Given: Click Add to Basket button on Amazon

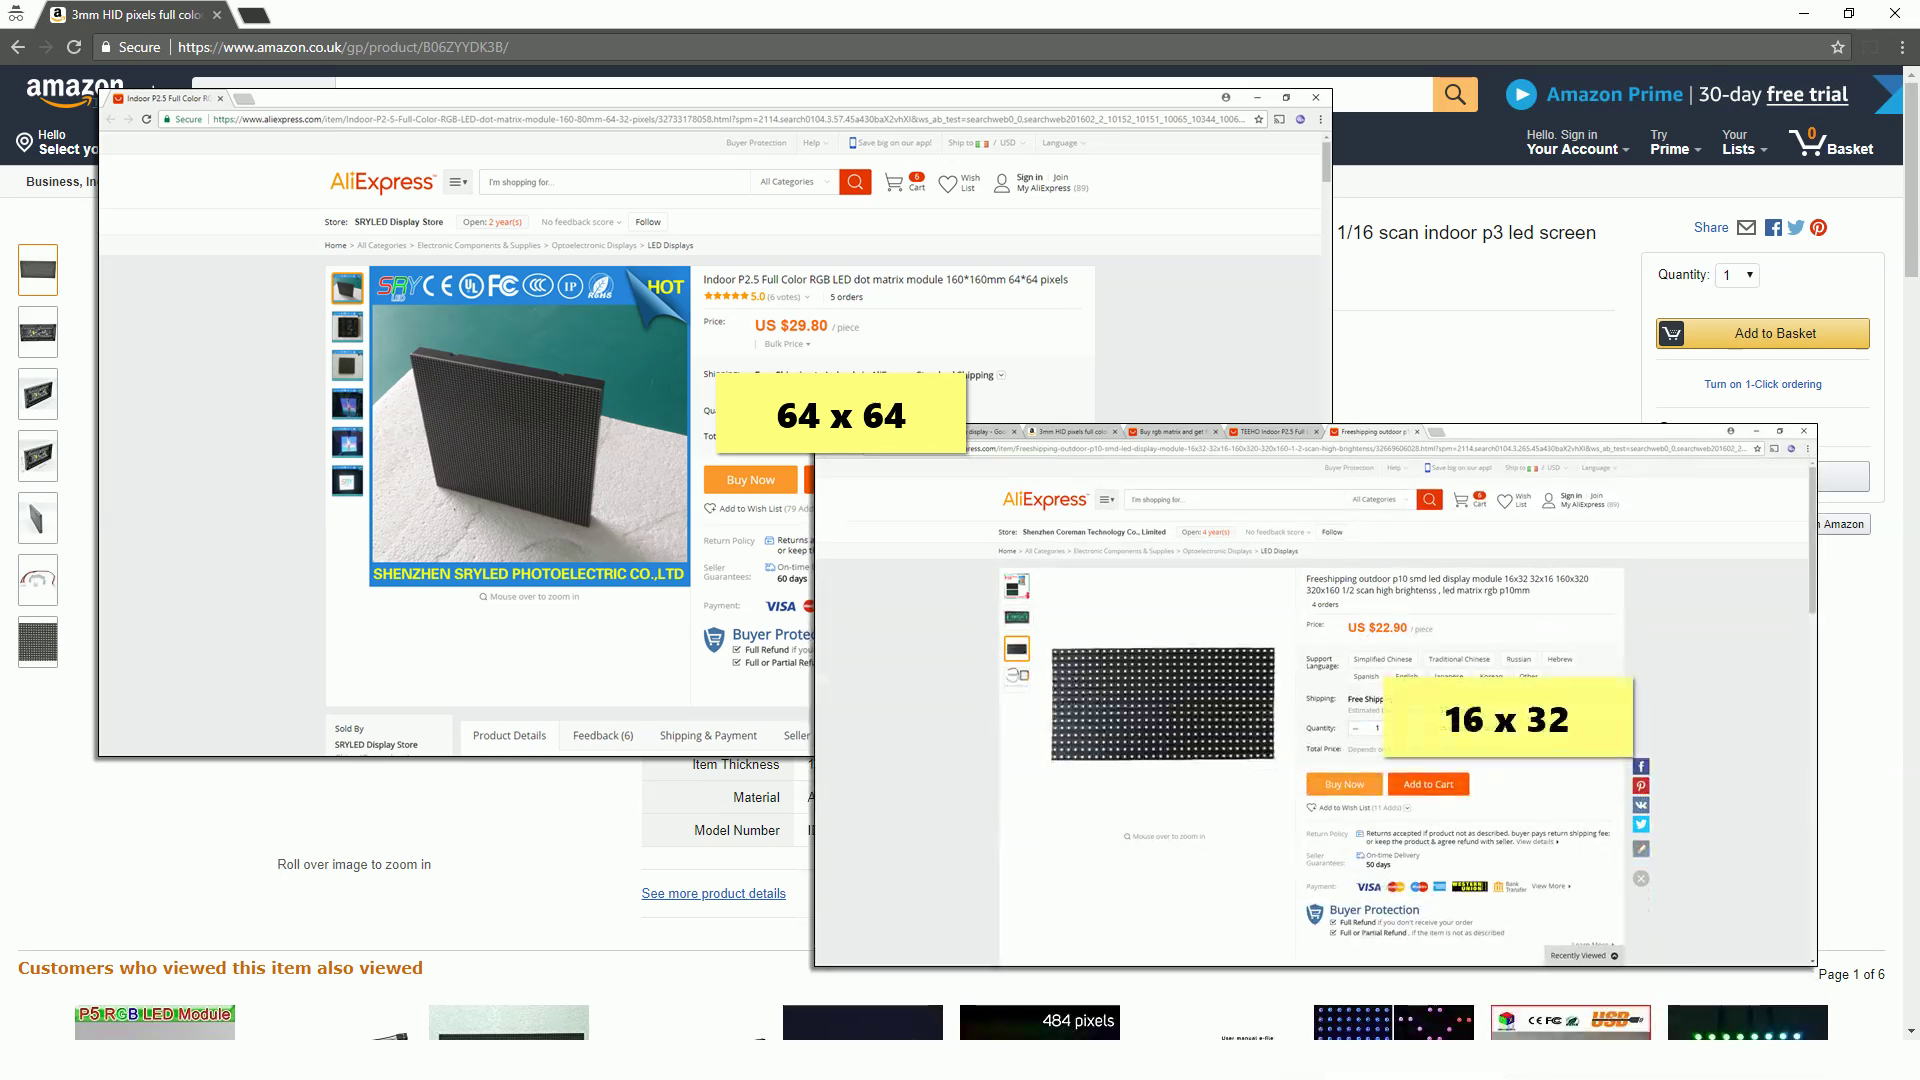Looking at the screenshot, I should (x=1762, y=332).
